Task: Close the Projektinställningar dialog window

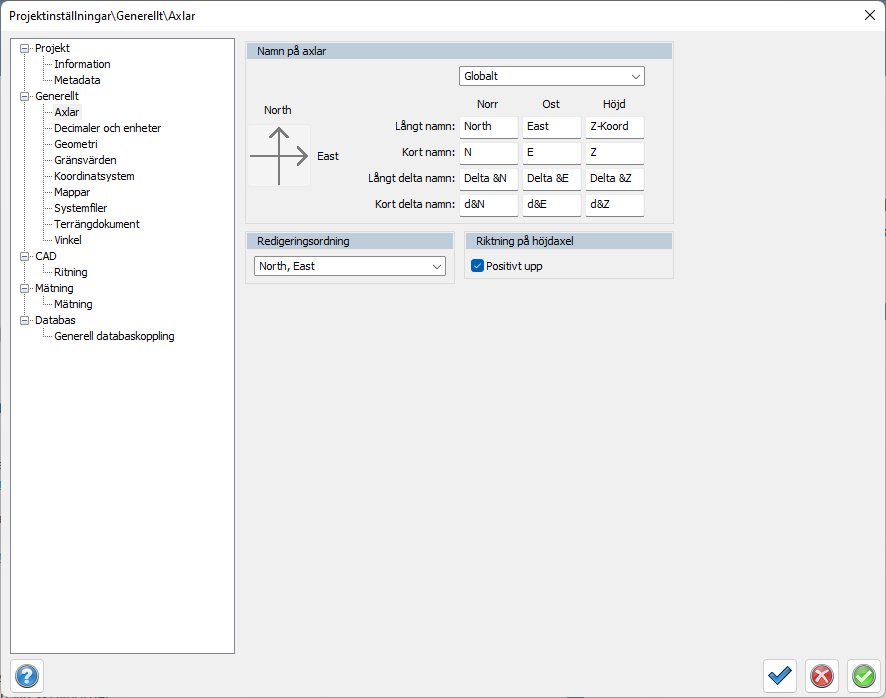Action: (x=868, y=14)
